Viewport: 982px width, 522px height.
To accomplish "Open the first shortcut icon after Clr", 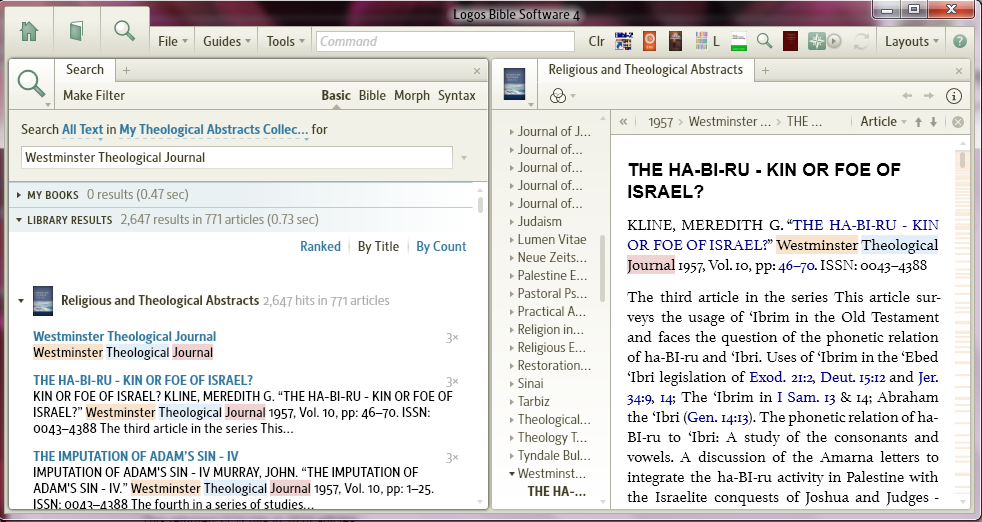I will [x=624, y=41].
